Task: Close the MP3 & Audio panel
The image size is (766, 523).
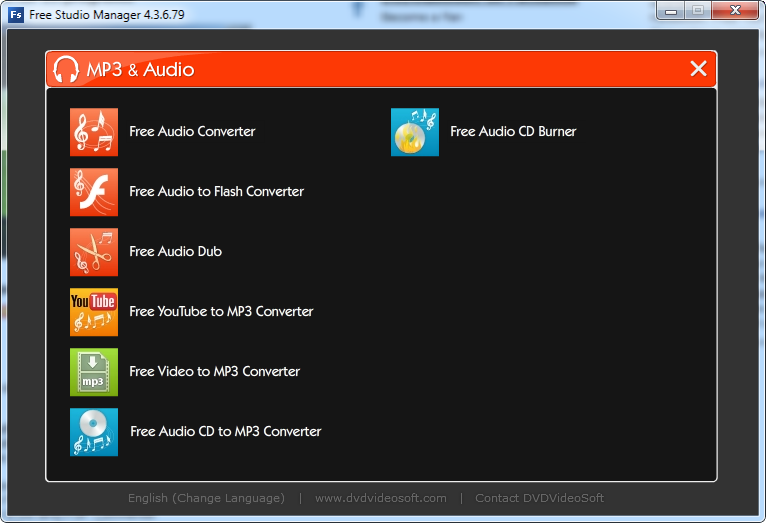Action: (x=699, y=69)
